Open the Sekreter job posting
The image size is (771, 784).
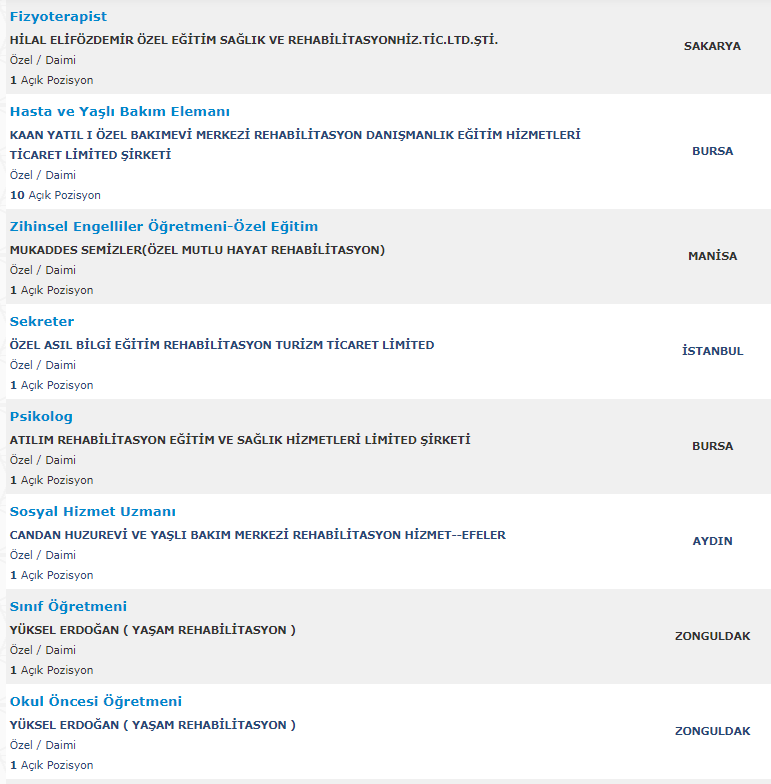42,322
